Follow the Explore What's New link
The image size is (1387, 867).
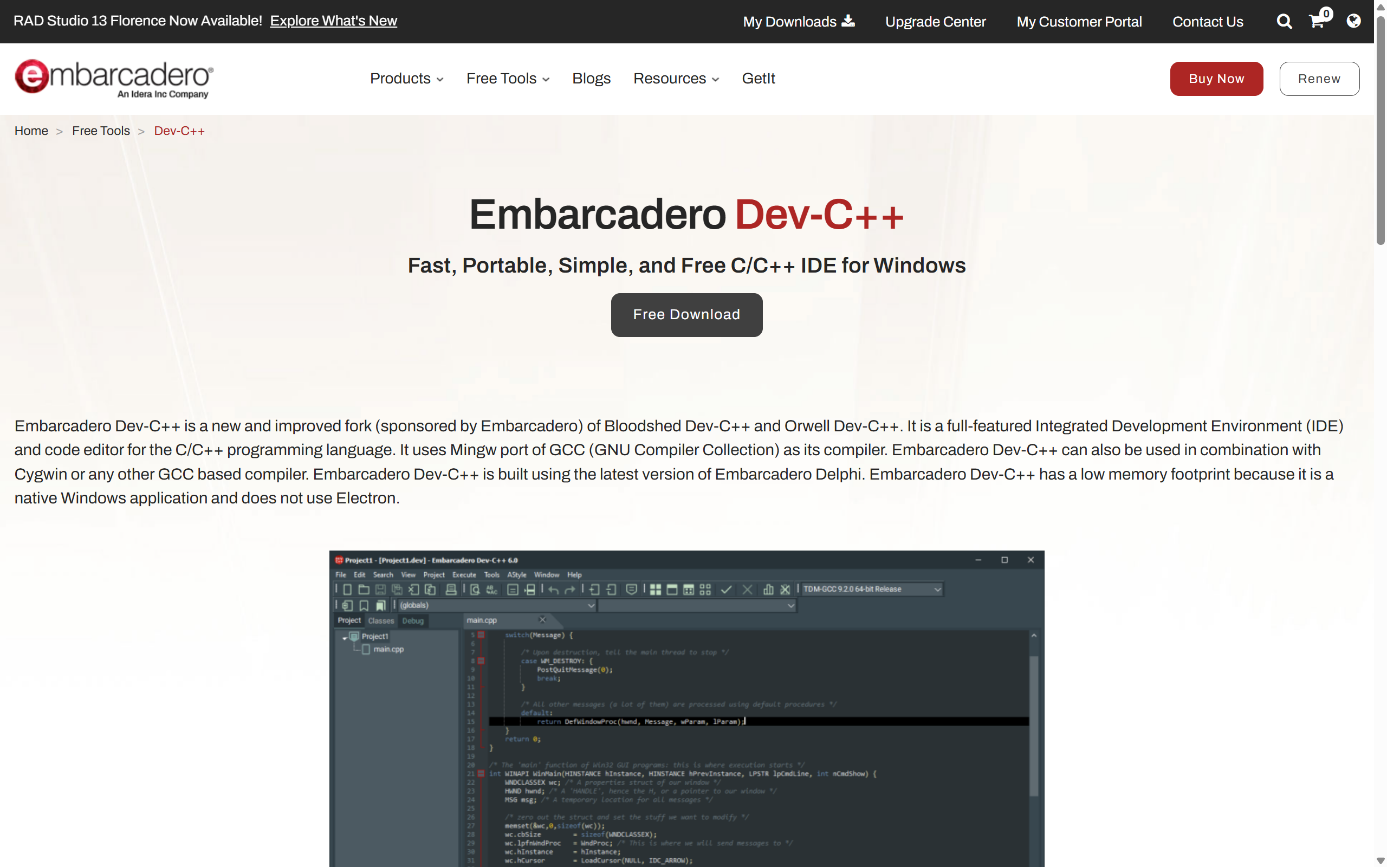pos(333,21)
